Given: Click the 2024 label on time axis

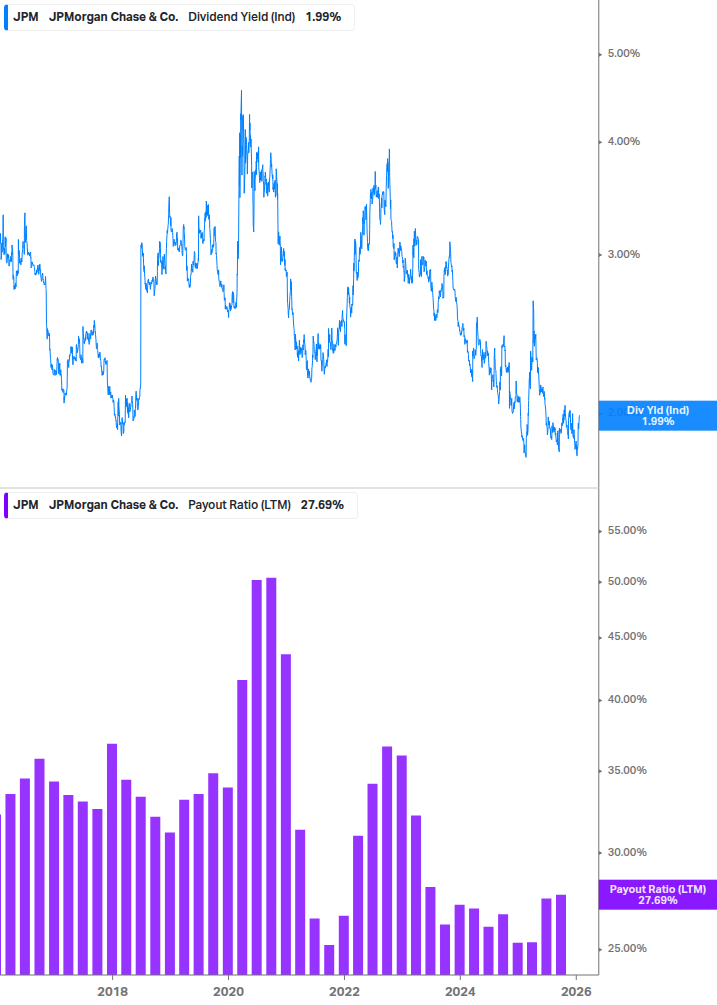Looking at the screenshot, I should click(460, 991).
